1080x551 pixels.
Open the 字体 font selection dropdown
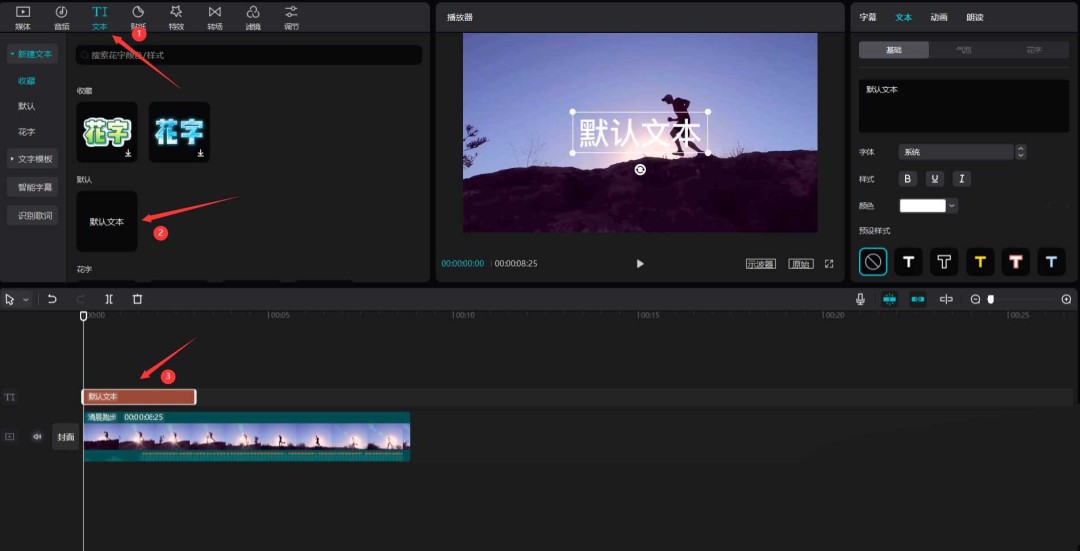[x=962, y=152]
